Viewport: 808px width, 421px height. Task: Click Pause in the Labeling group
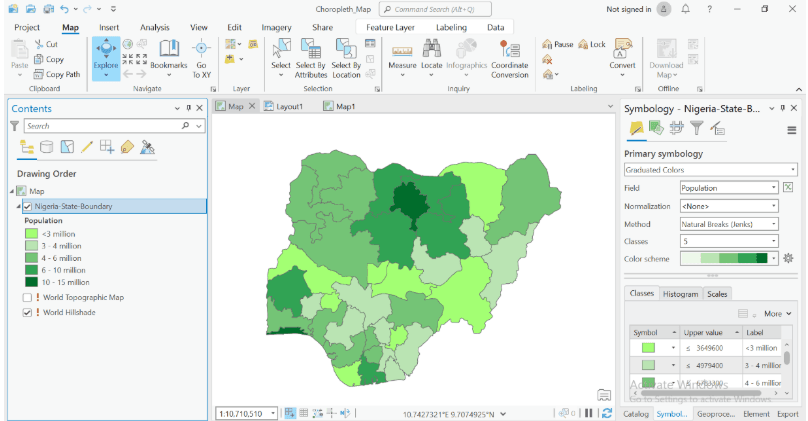[x=558, y=45]
